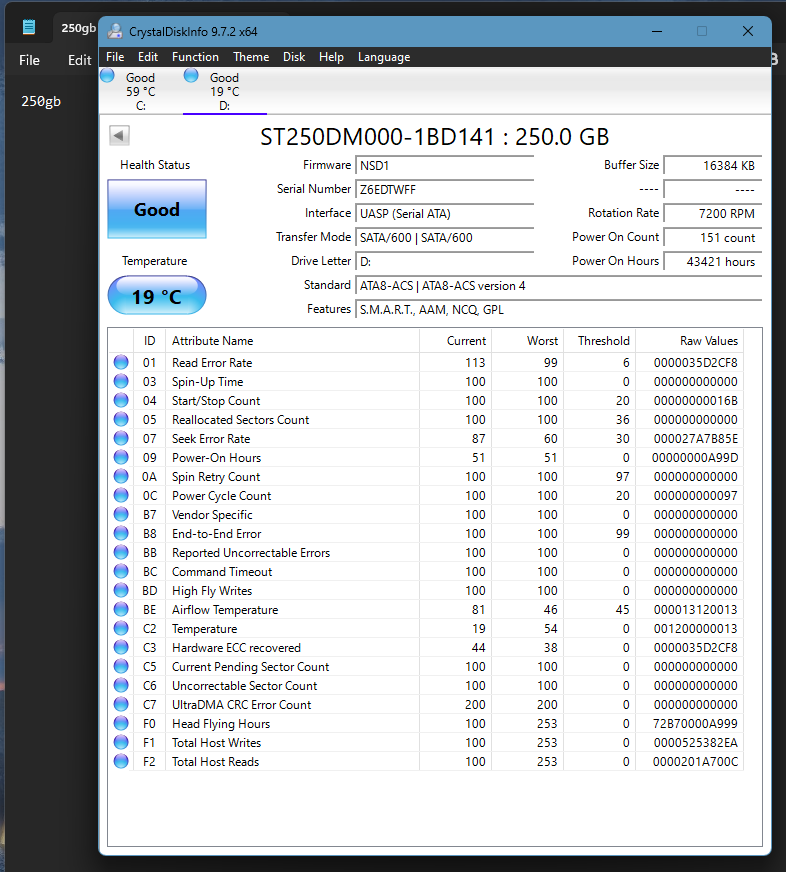
Task: Click the status orb for Total Host Reads
Action: pyautogui.click(x=121, y=762)
